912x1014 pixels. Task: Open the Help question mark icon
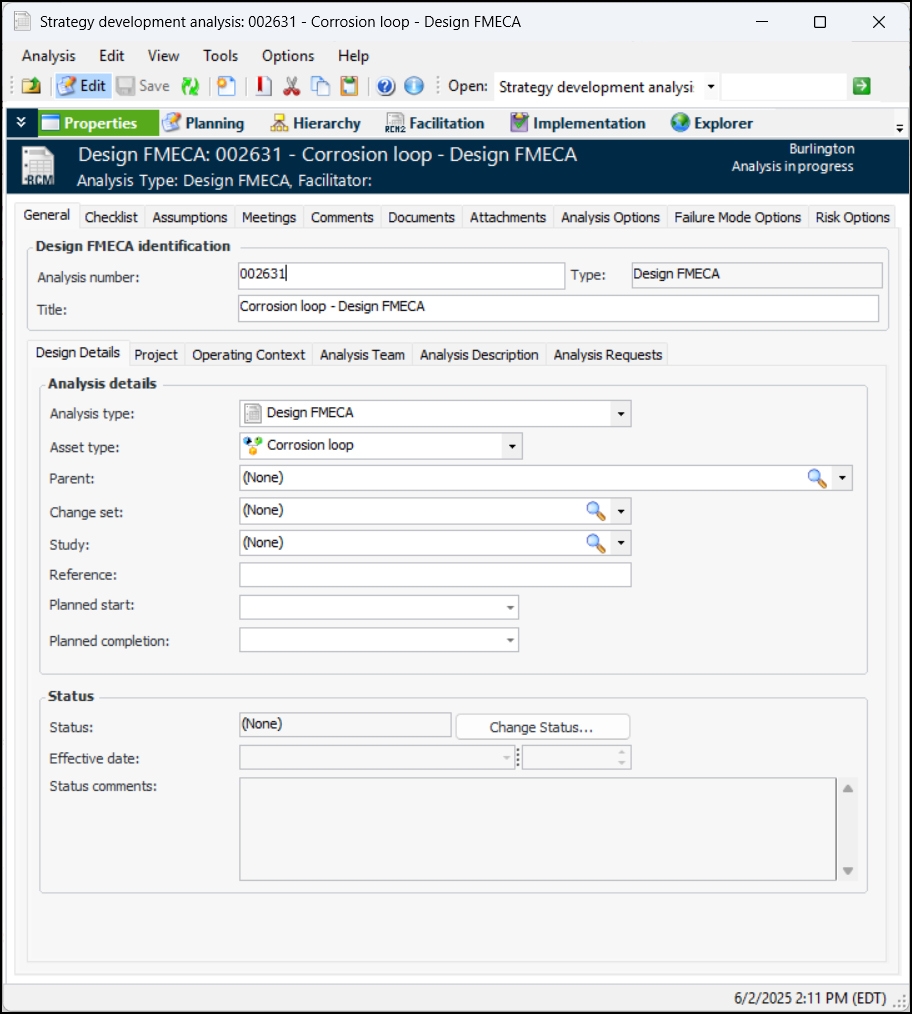pyautogui.click(x=386, y=87)
